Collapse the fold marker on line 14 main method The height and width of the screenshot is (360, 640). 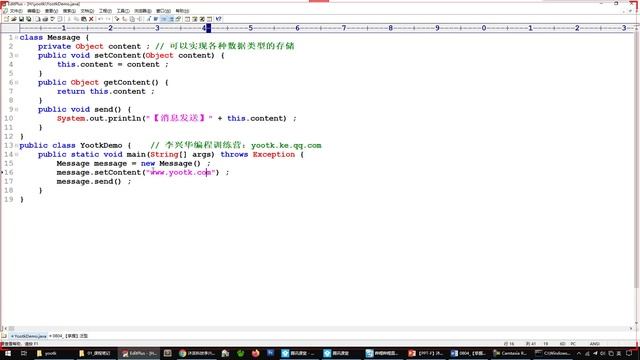pyautogui.click(x=16, y=154)
